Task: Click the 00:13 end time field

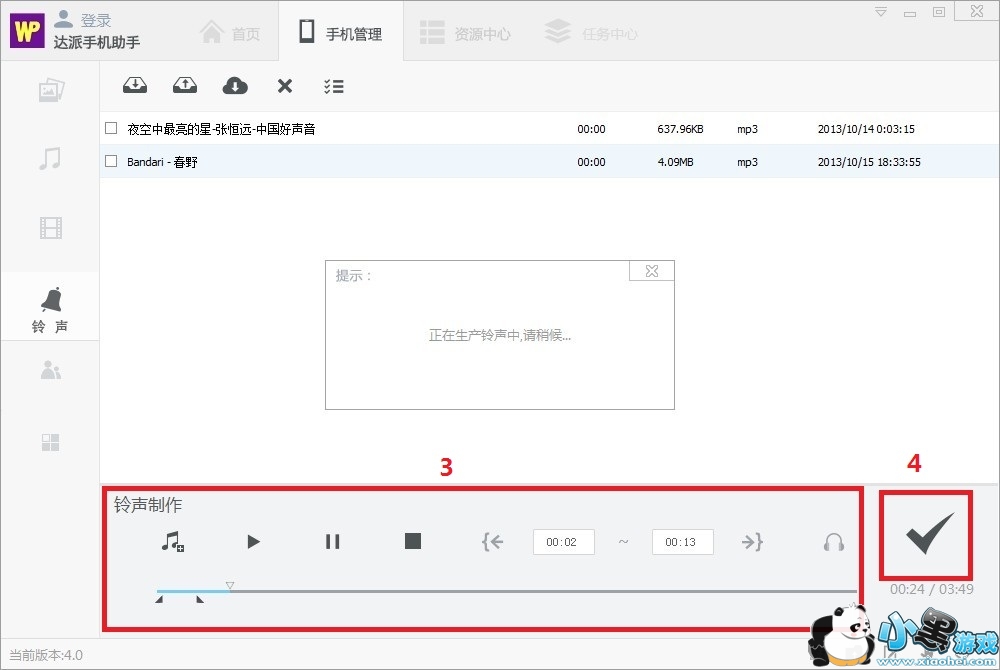Action: [x=682, y=542]
